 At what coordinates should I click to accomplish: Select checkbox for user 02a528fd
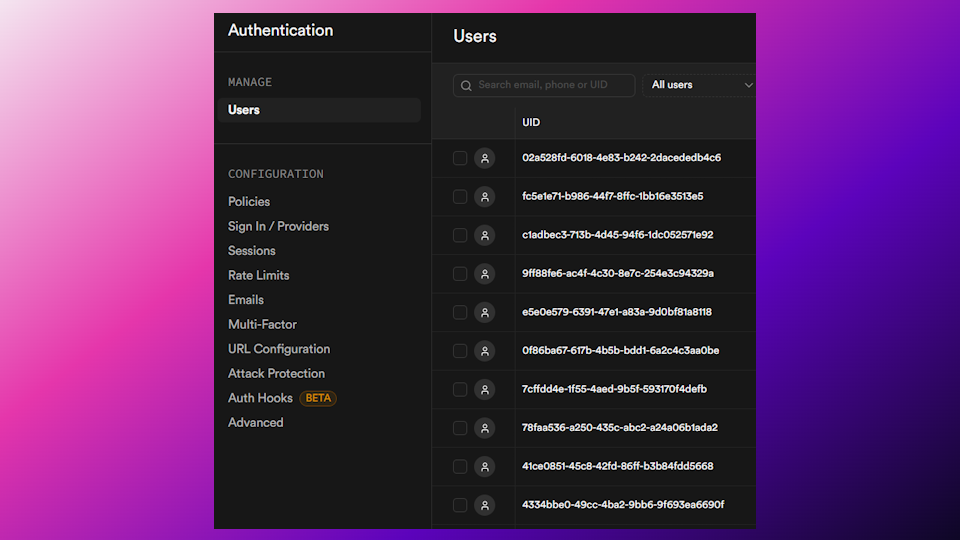coord(460,159)
